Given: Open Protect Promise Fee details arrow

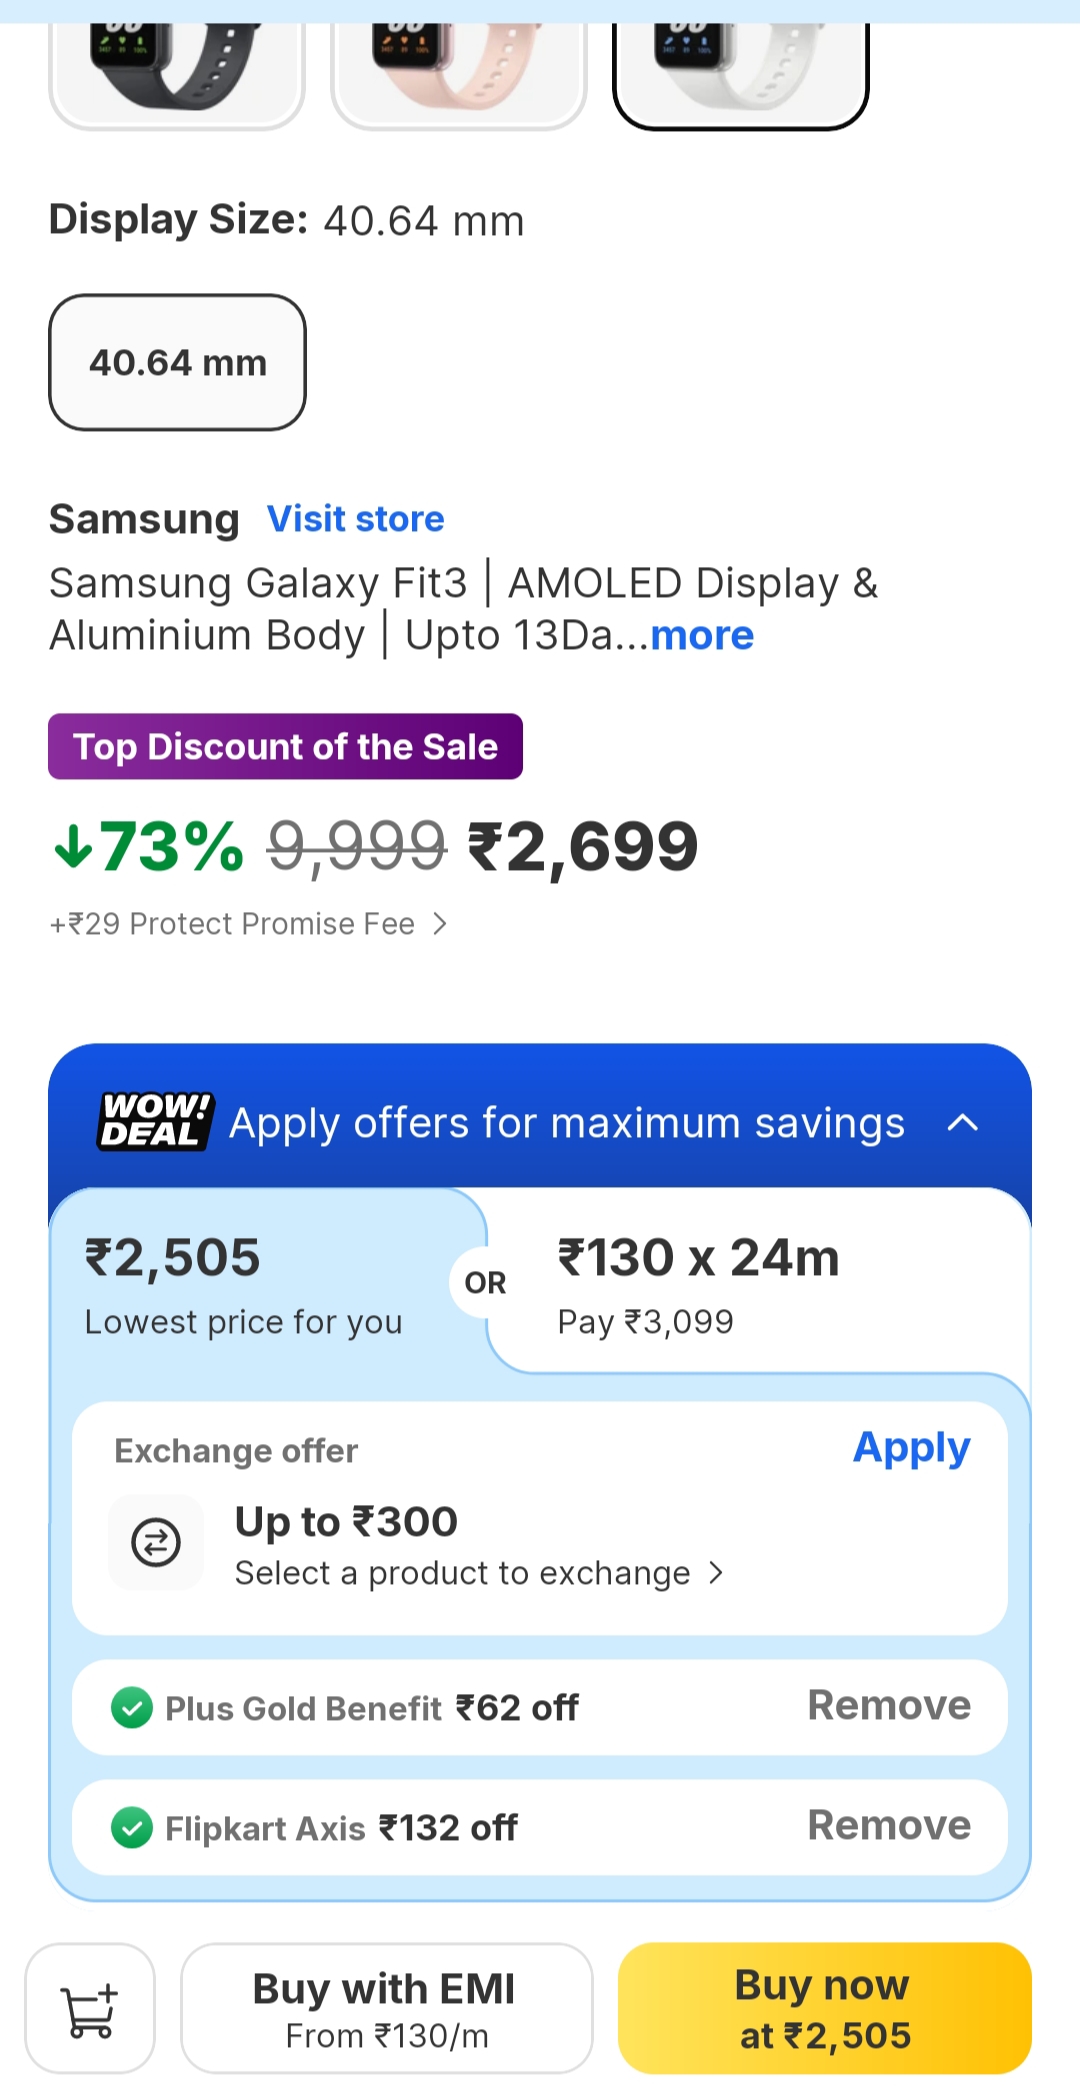Looking at the screenshot, I should pos(439,924).
